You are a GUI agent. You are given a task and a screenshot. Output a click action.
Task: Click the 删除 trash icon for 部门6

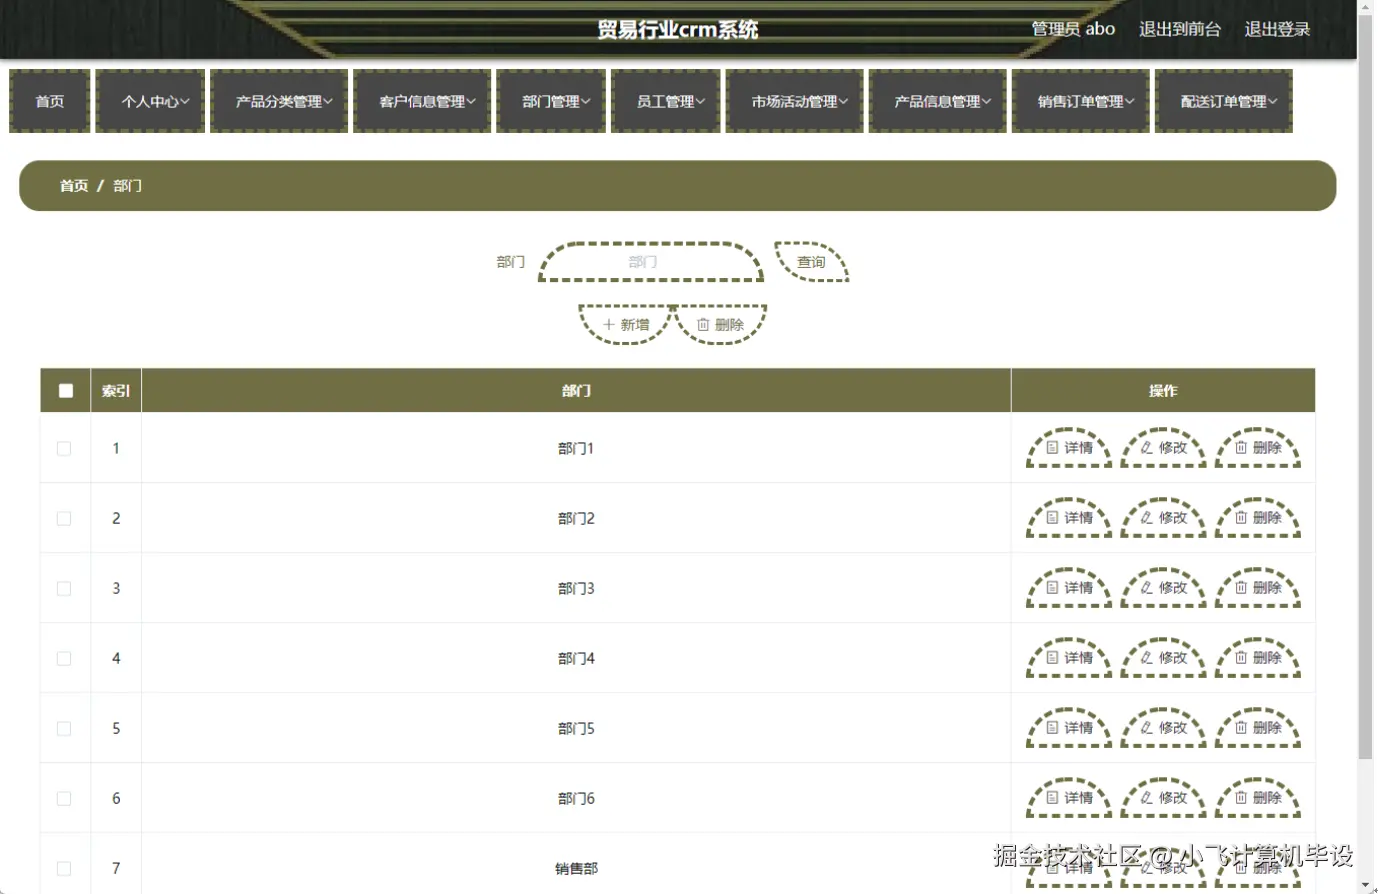pyautogui.click(x=1241, y=798)
